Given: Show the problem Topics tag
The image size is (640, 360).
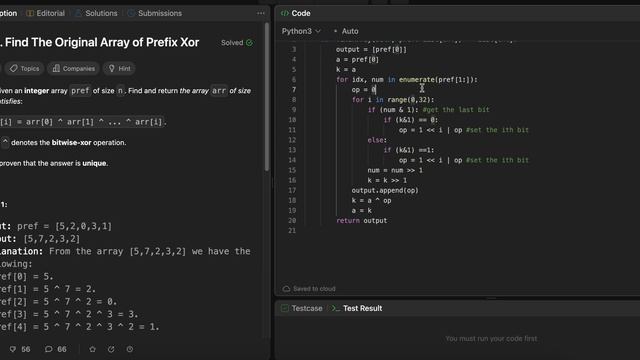Looking at the screenshot, I should [25, 68].
